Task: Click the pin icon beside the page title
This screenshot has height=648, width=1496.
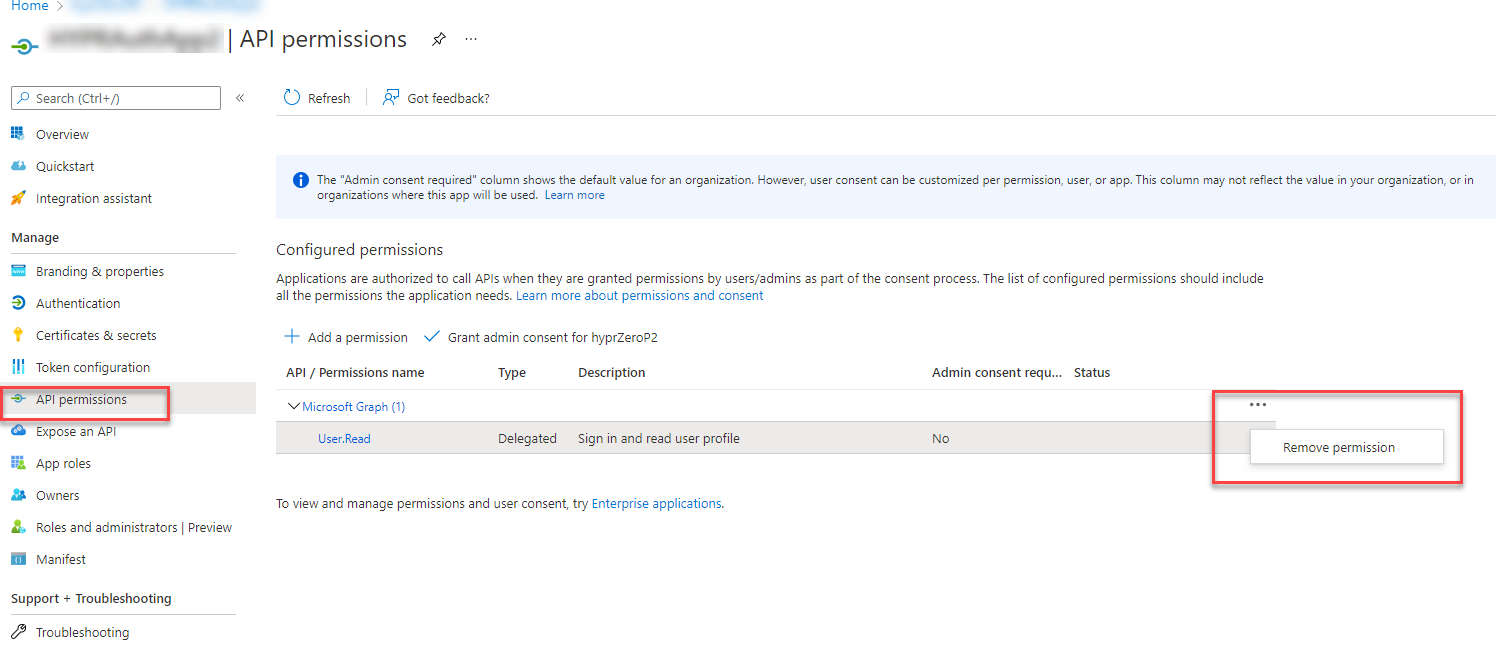Action: (x=439, y=40)
